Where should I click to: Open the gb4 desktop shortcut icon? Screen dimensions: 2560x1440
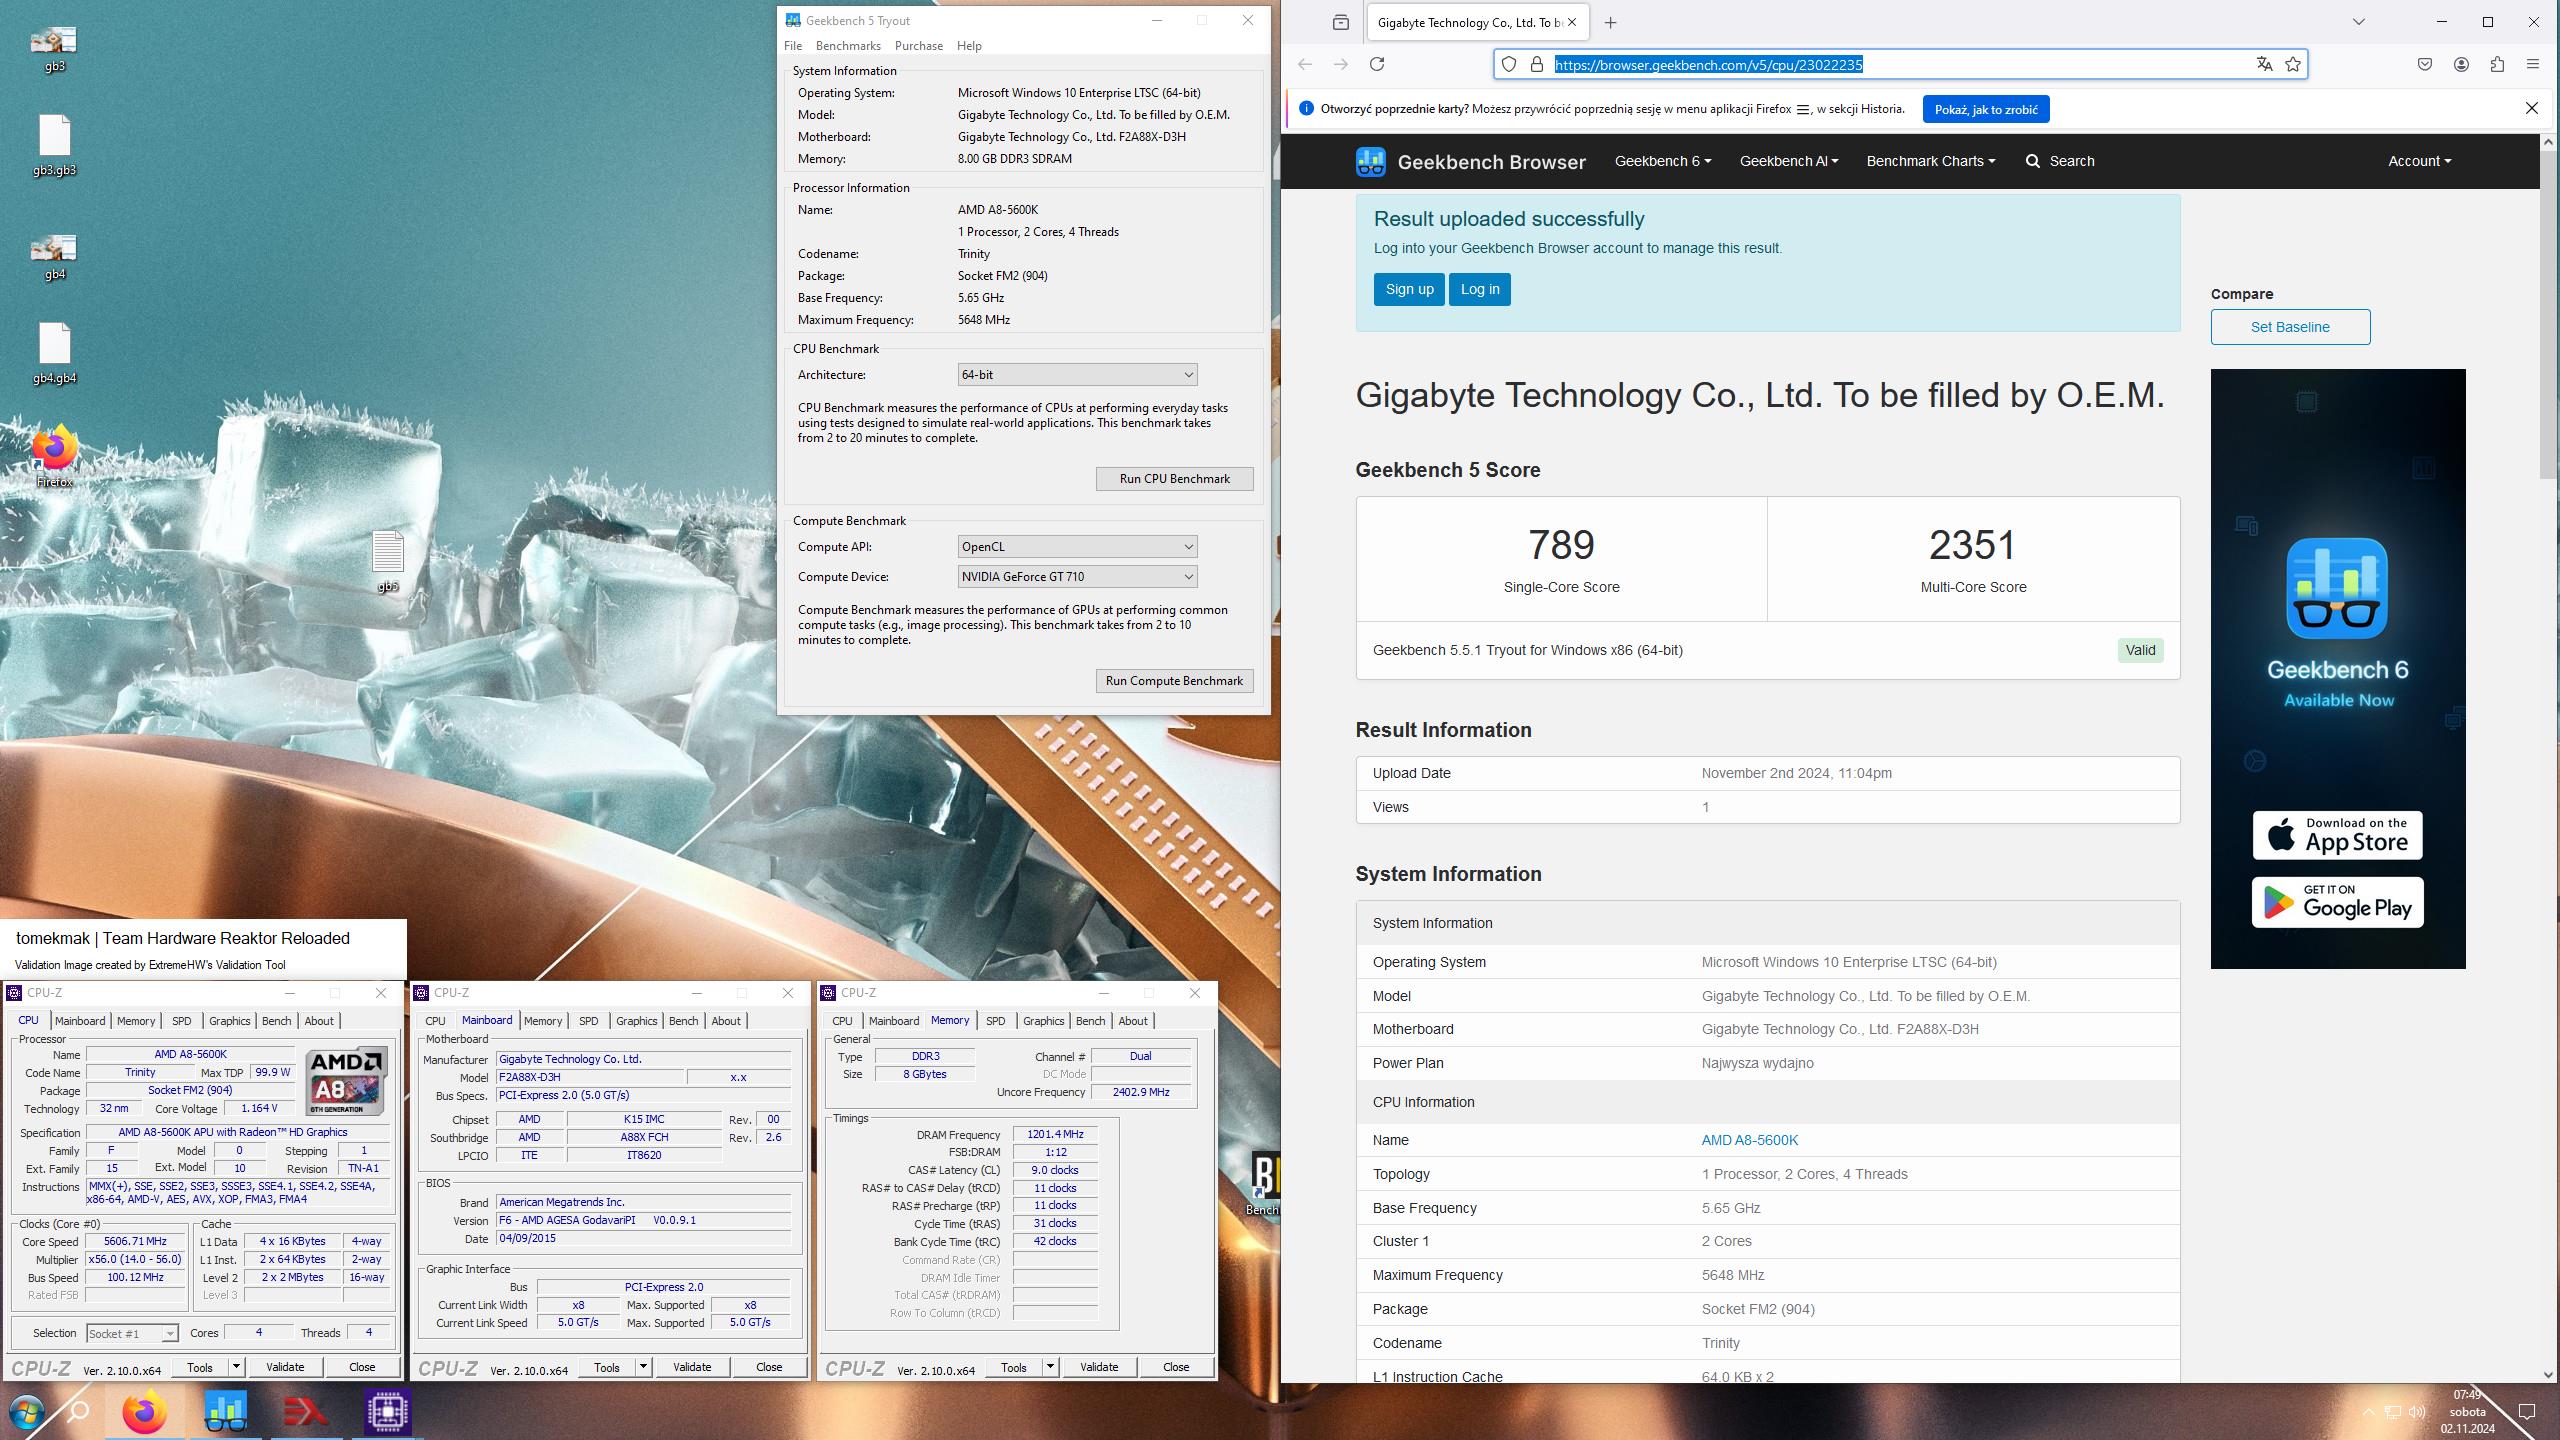tap(54, 256)
